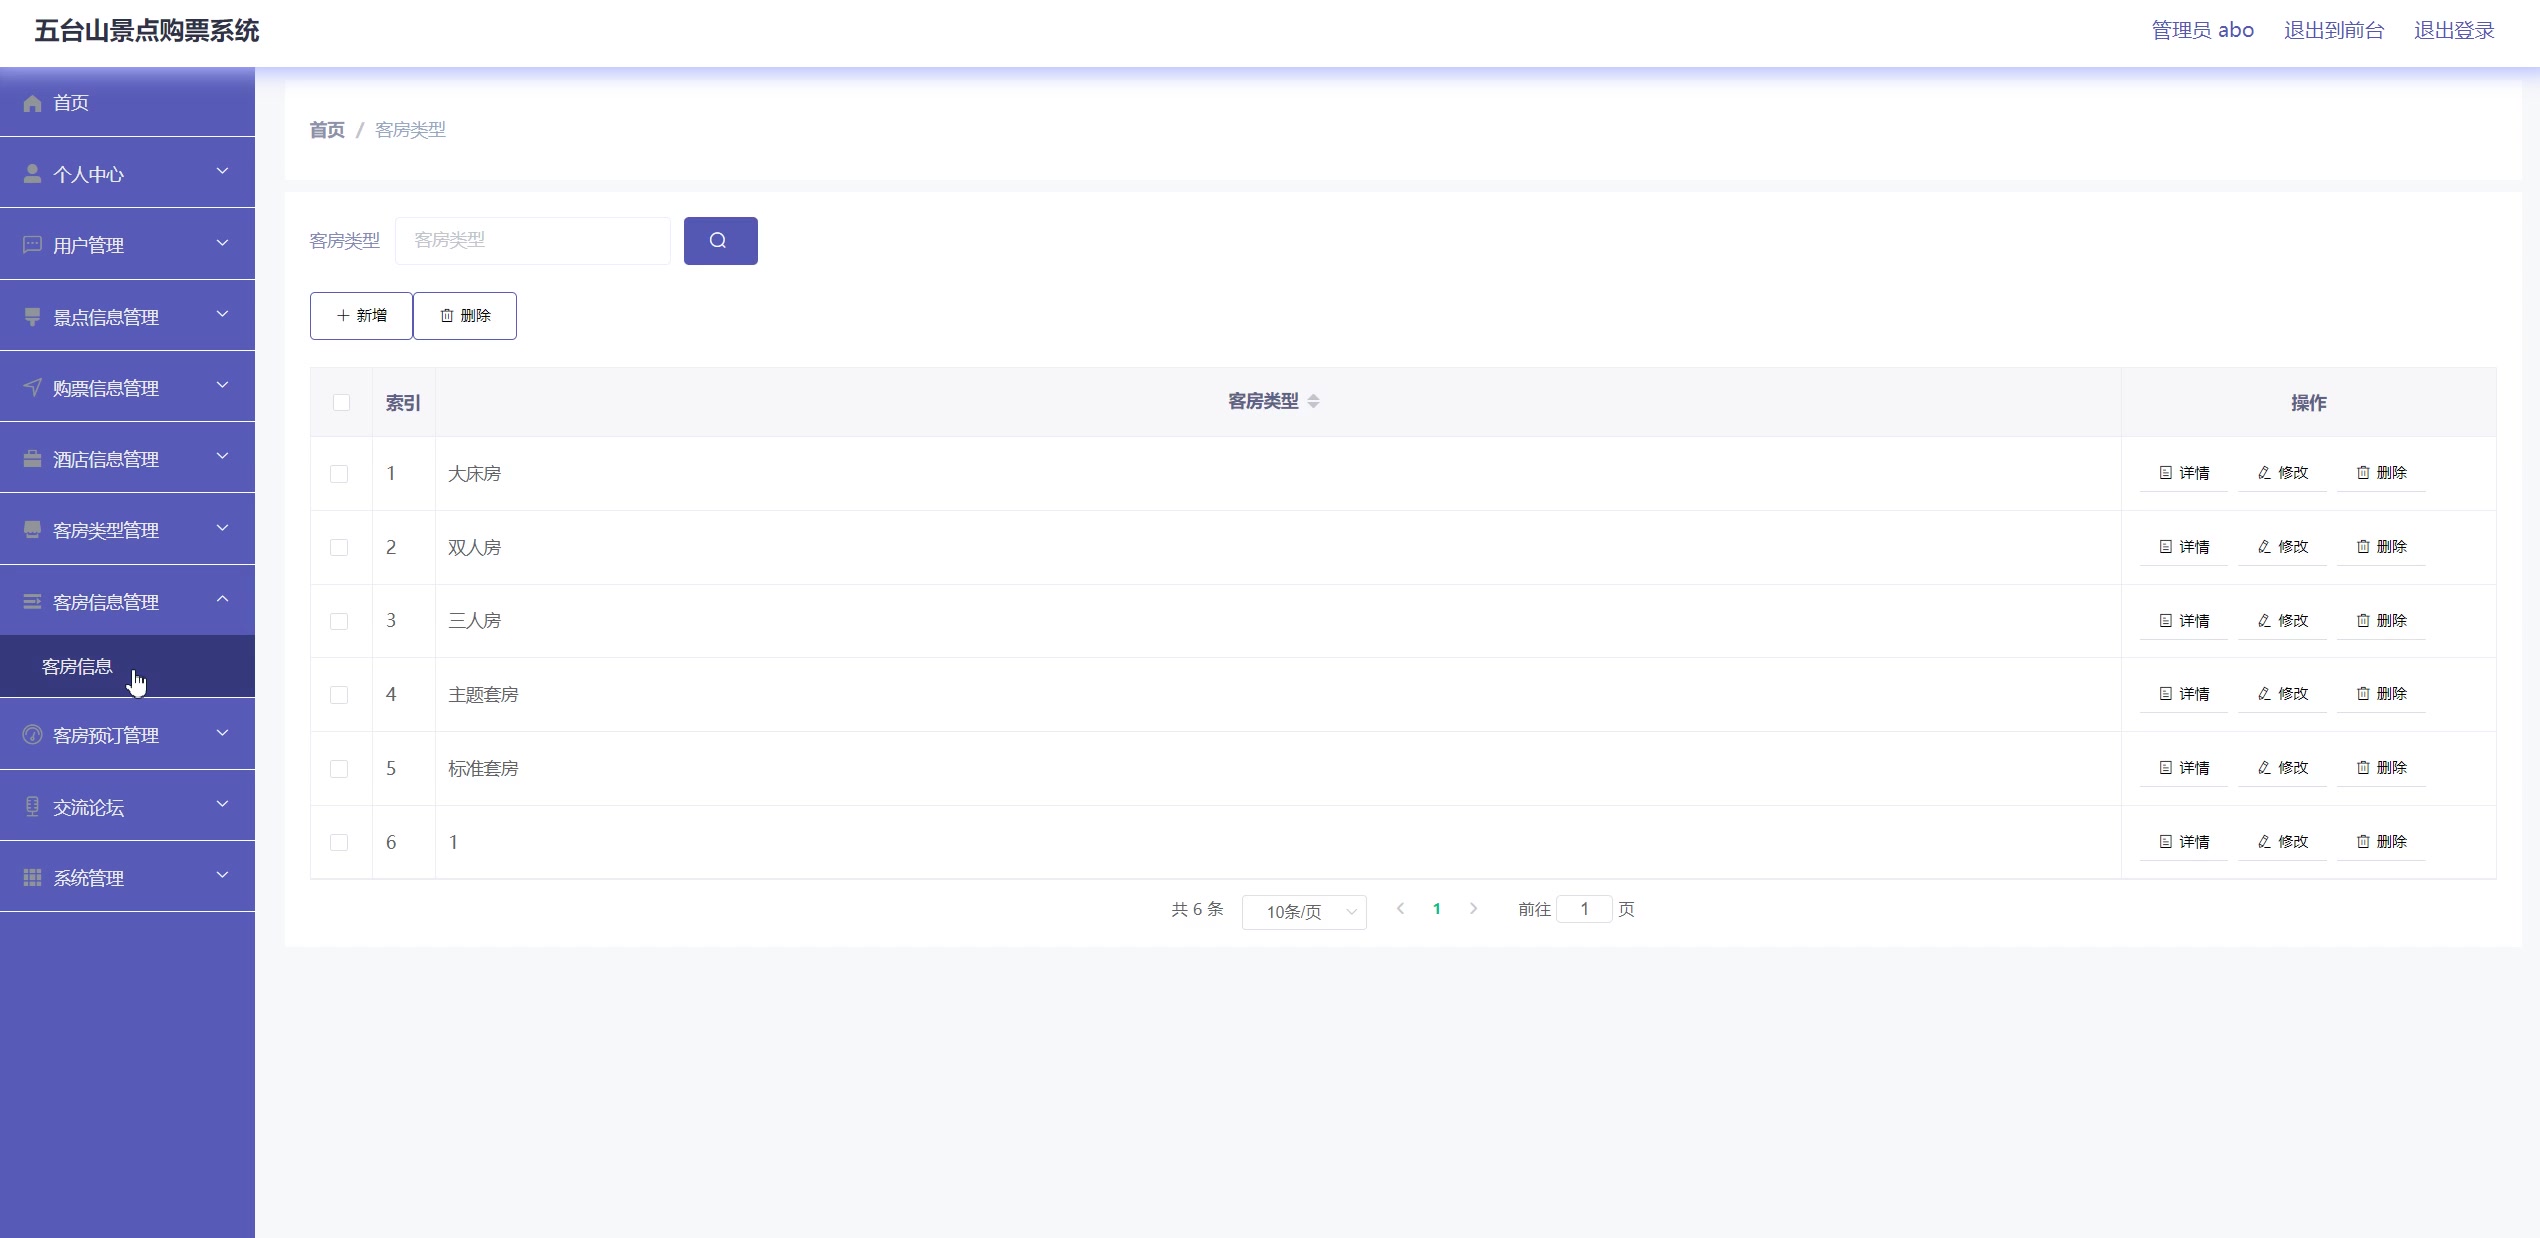The width and height of the screenshot is (2540, 1238).
Task: Check the select-all header checkbox
Action: (341, 402)
